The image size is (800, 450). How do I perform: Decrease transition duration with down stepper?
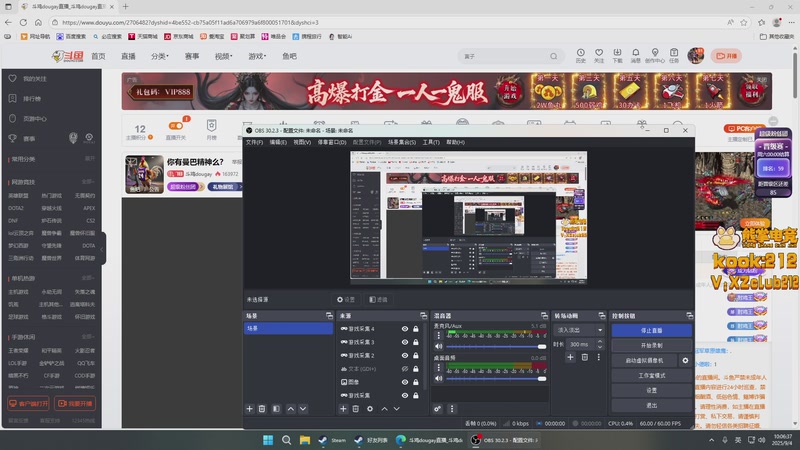[599, 347]
